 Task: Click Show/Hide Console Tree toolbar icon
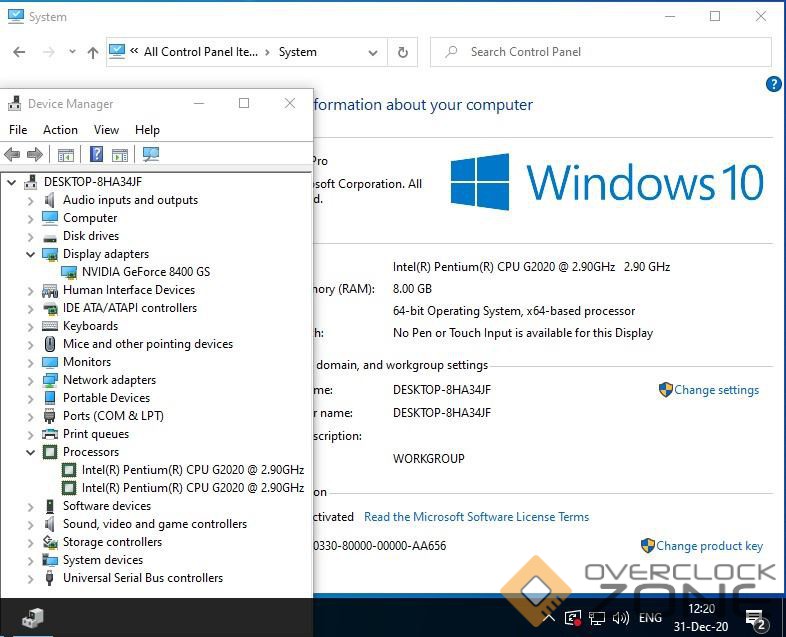coord(66,154)
